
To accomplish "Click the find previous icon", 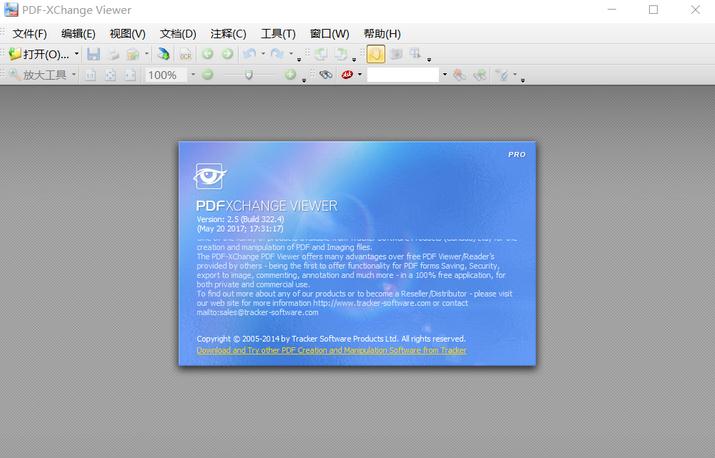I will 459,75.
